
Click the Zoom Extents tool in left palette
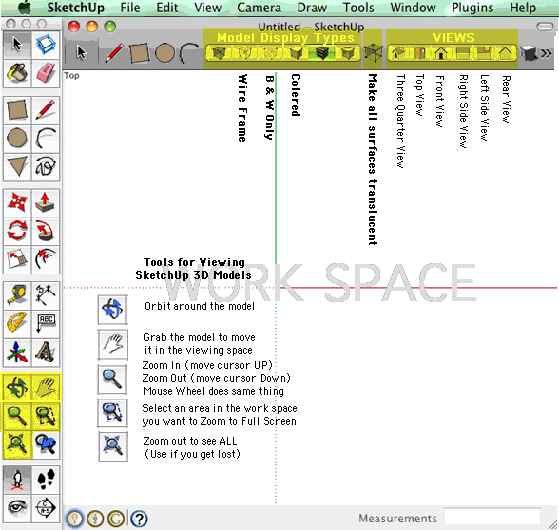pyautogui.click(x=17, y=444)
